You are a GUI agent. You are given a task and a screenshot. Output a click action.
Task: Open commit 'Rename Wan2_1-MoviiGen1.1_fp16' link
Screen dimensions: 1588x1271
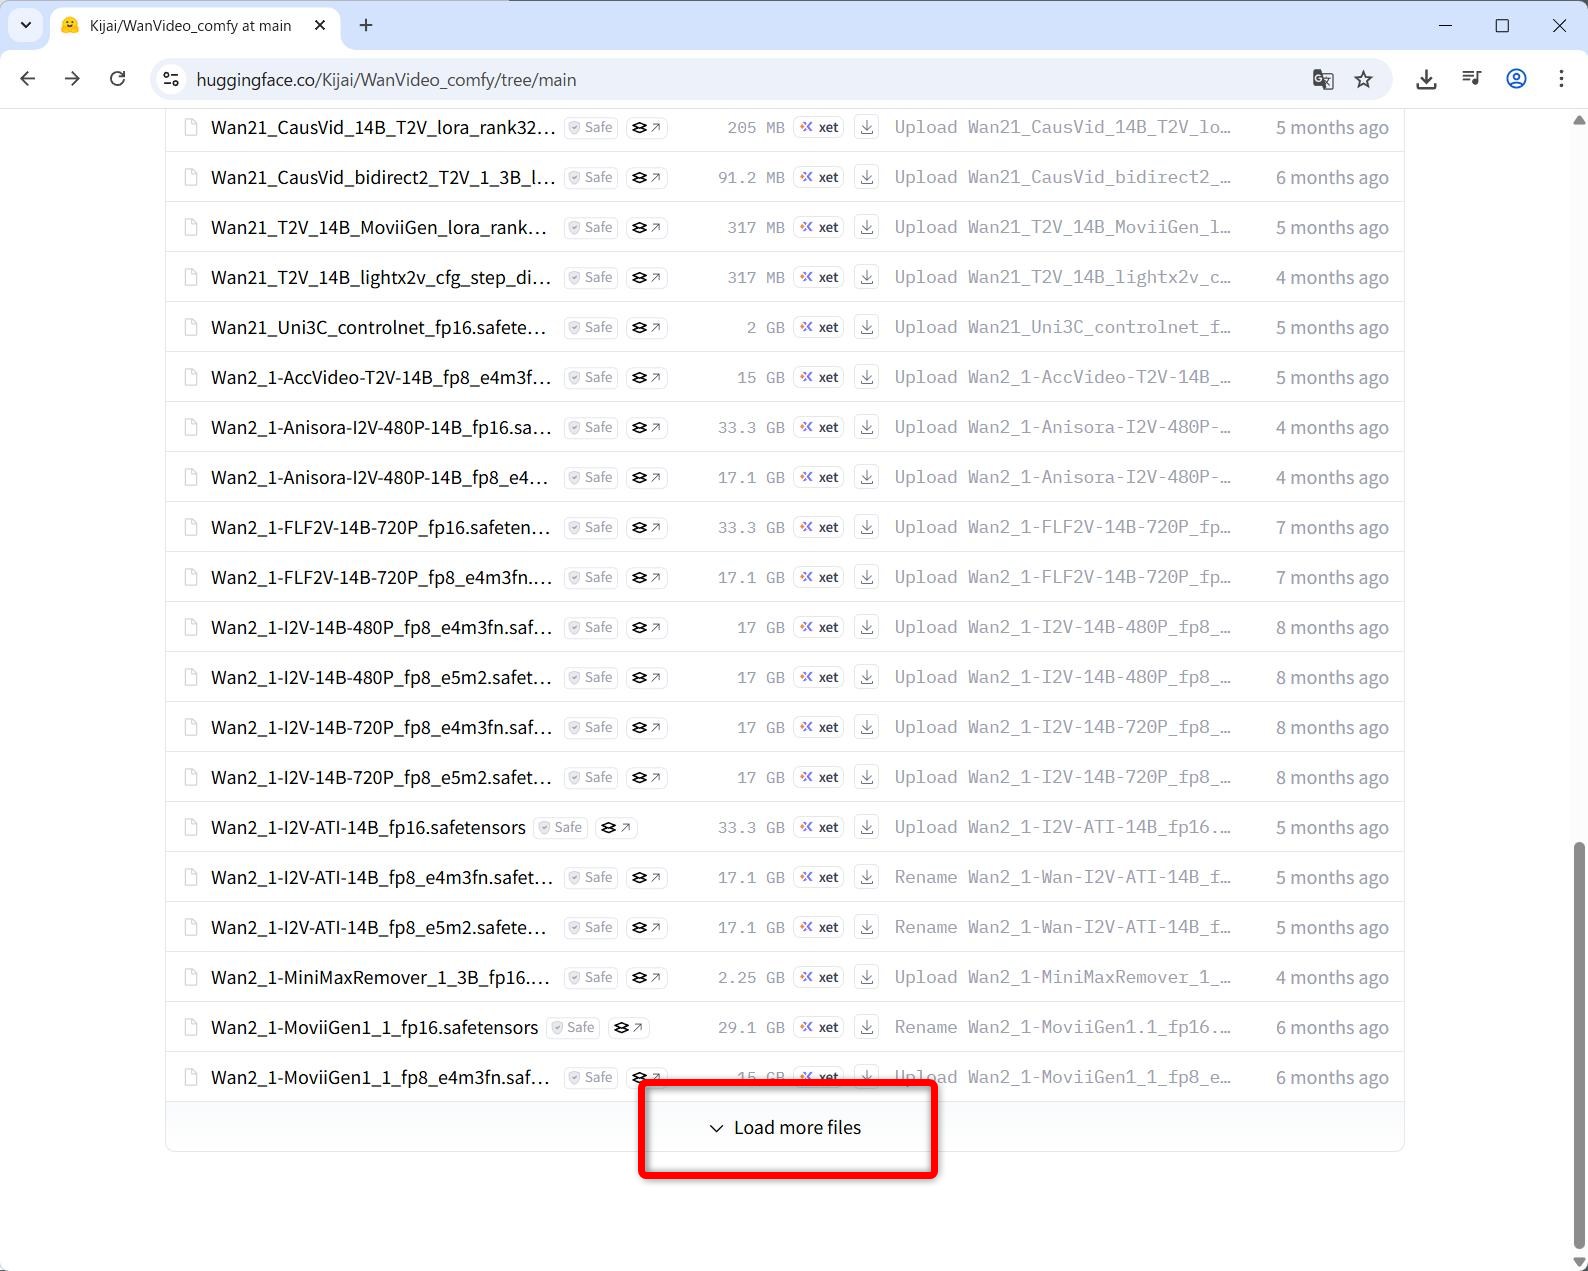pyautogui.click(x=1062, y=1028)
